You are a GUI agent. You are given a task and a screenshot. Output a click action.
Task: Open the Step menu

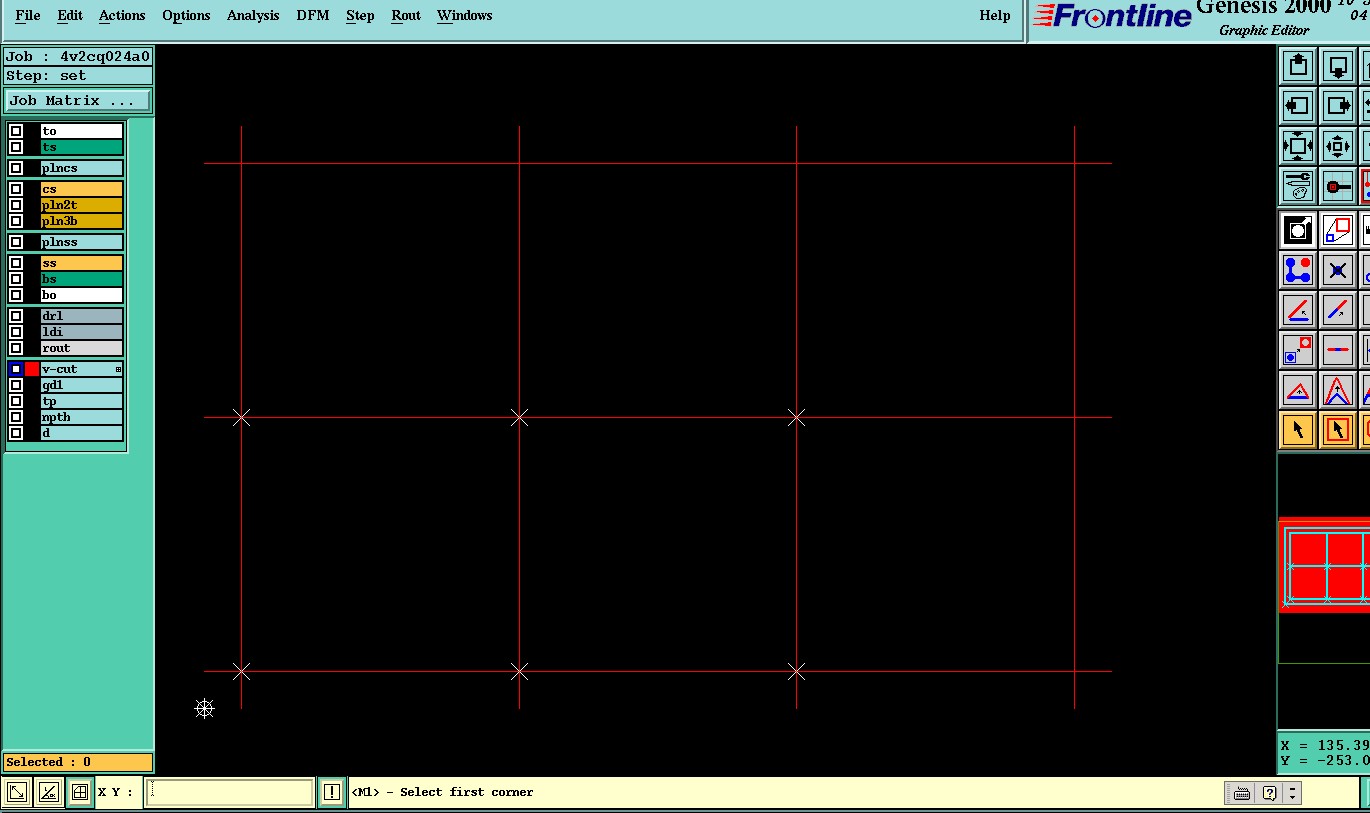tap(360, 15)
